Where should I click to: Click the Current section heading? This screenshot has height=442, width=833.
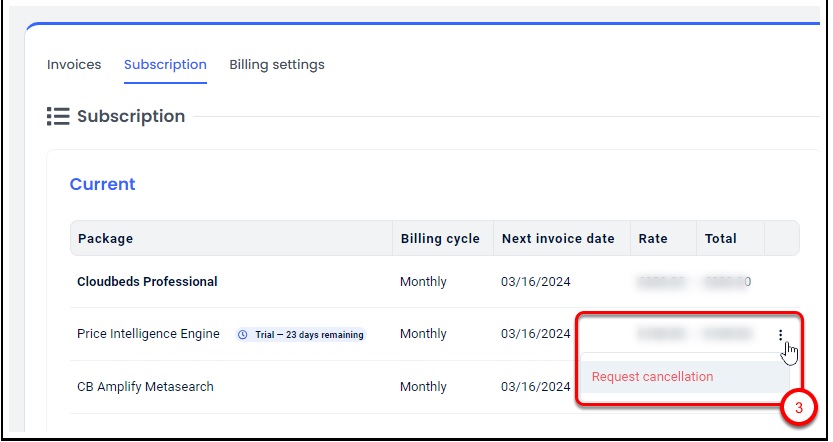point(102,184)
